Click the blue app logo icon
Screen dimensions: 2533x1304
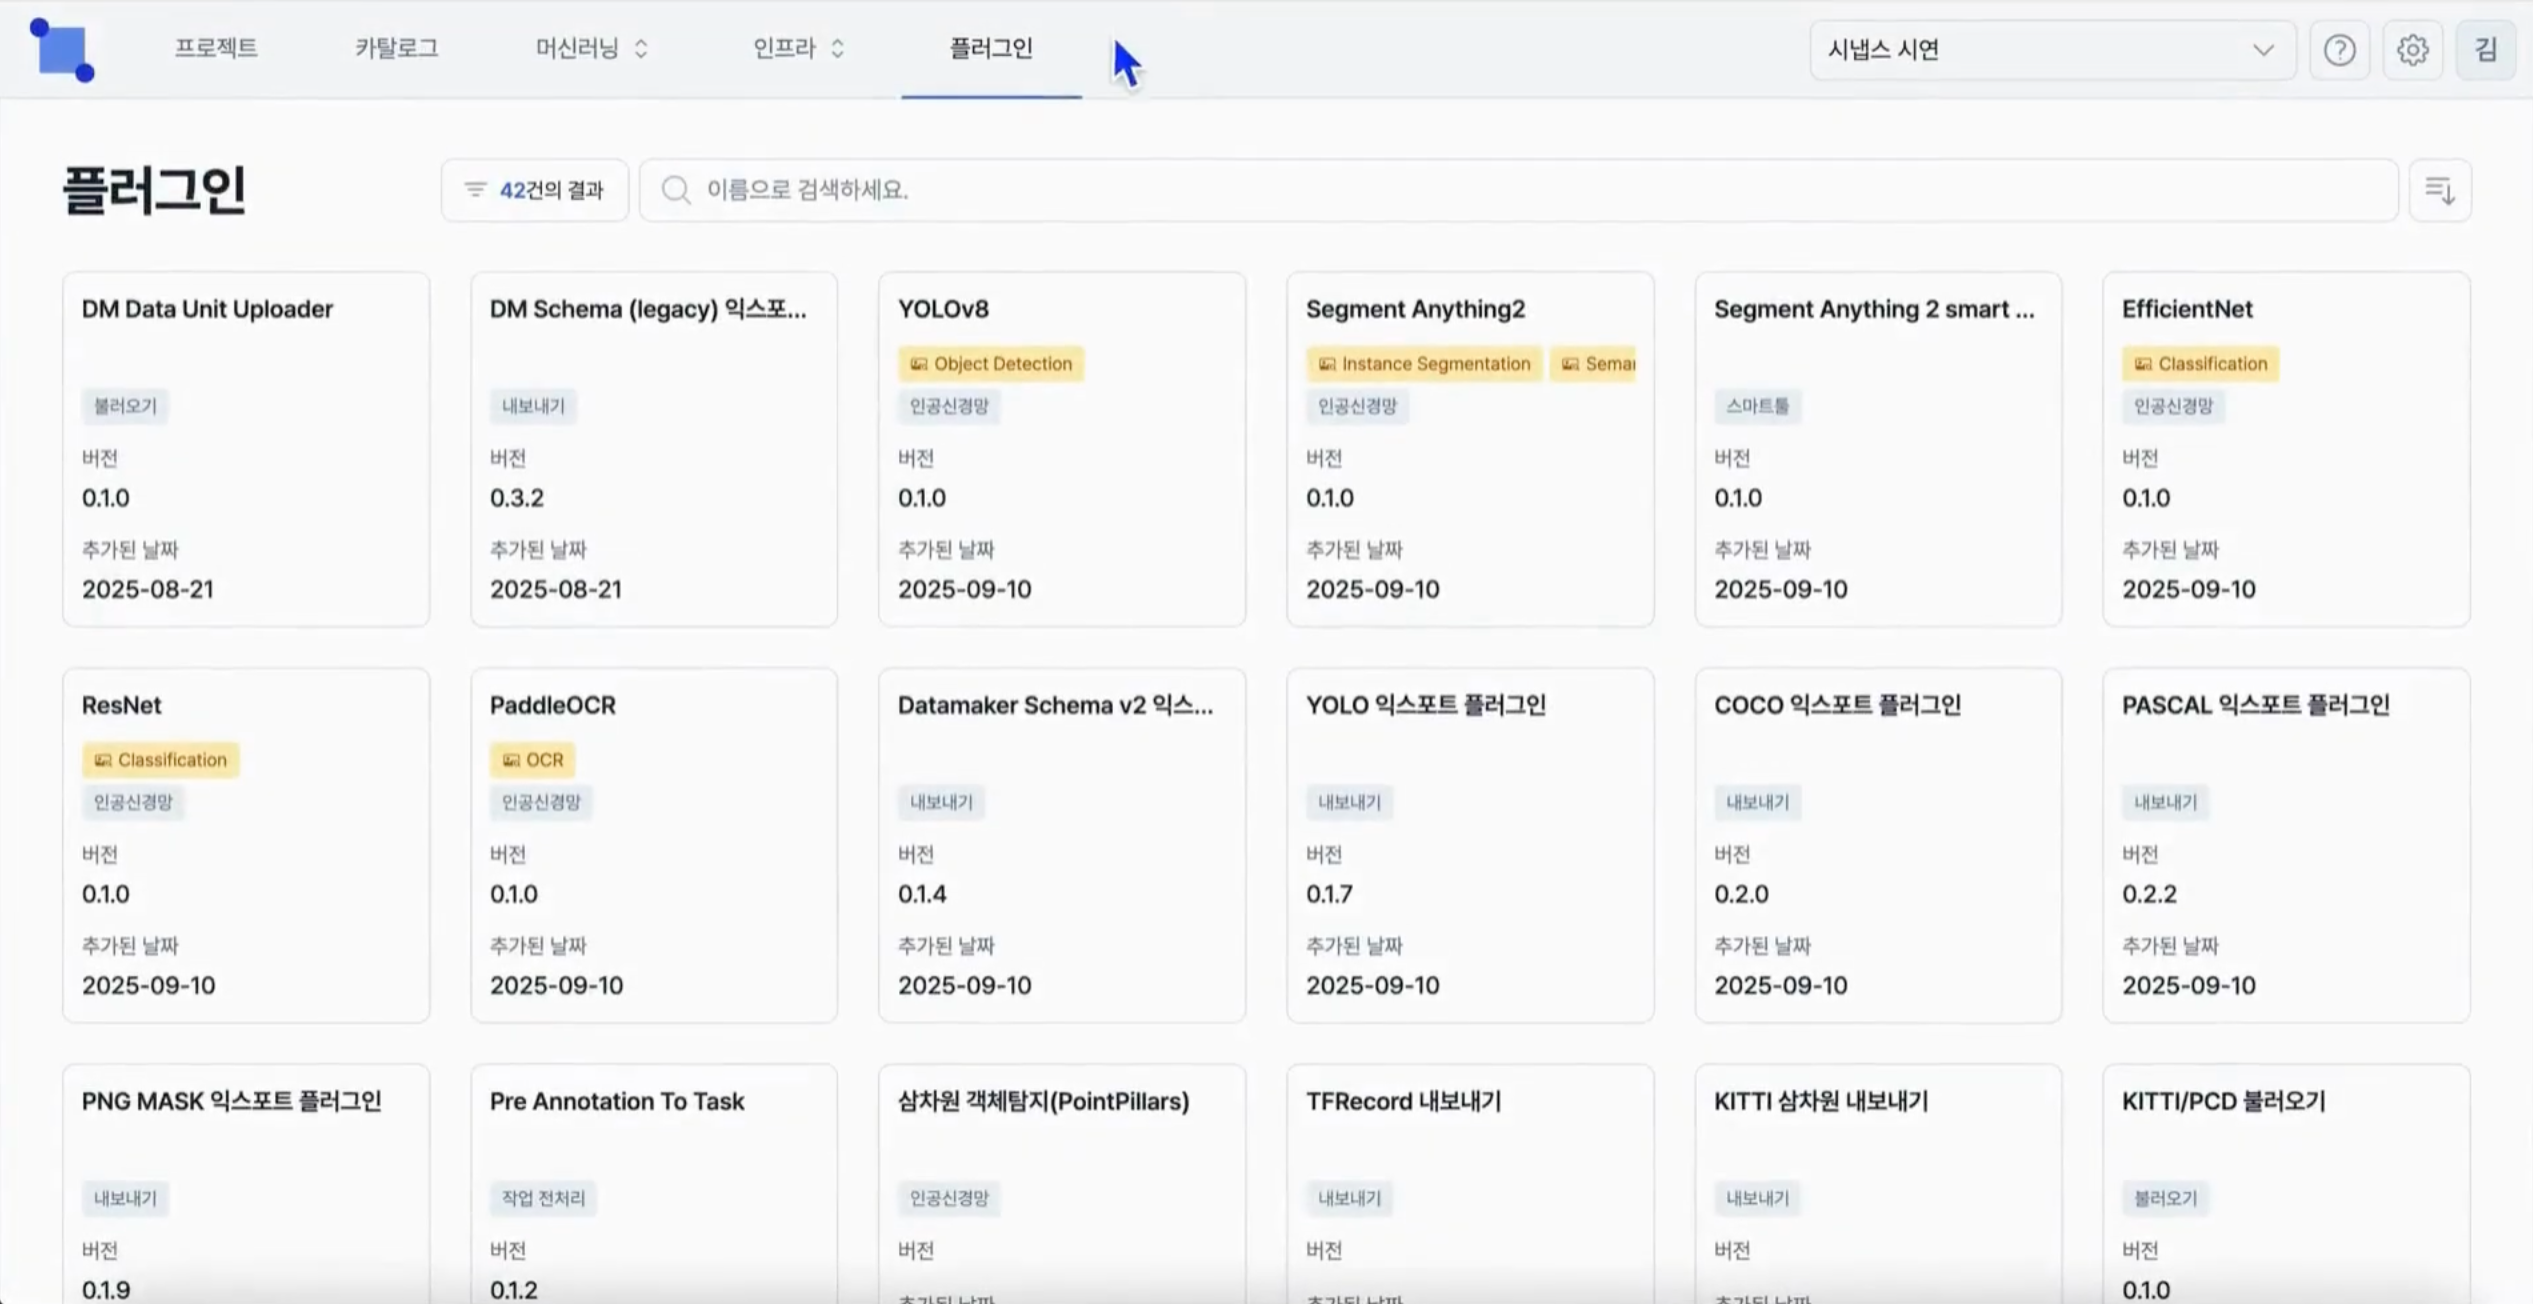point(62,49)
